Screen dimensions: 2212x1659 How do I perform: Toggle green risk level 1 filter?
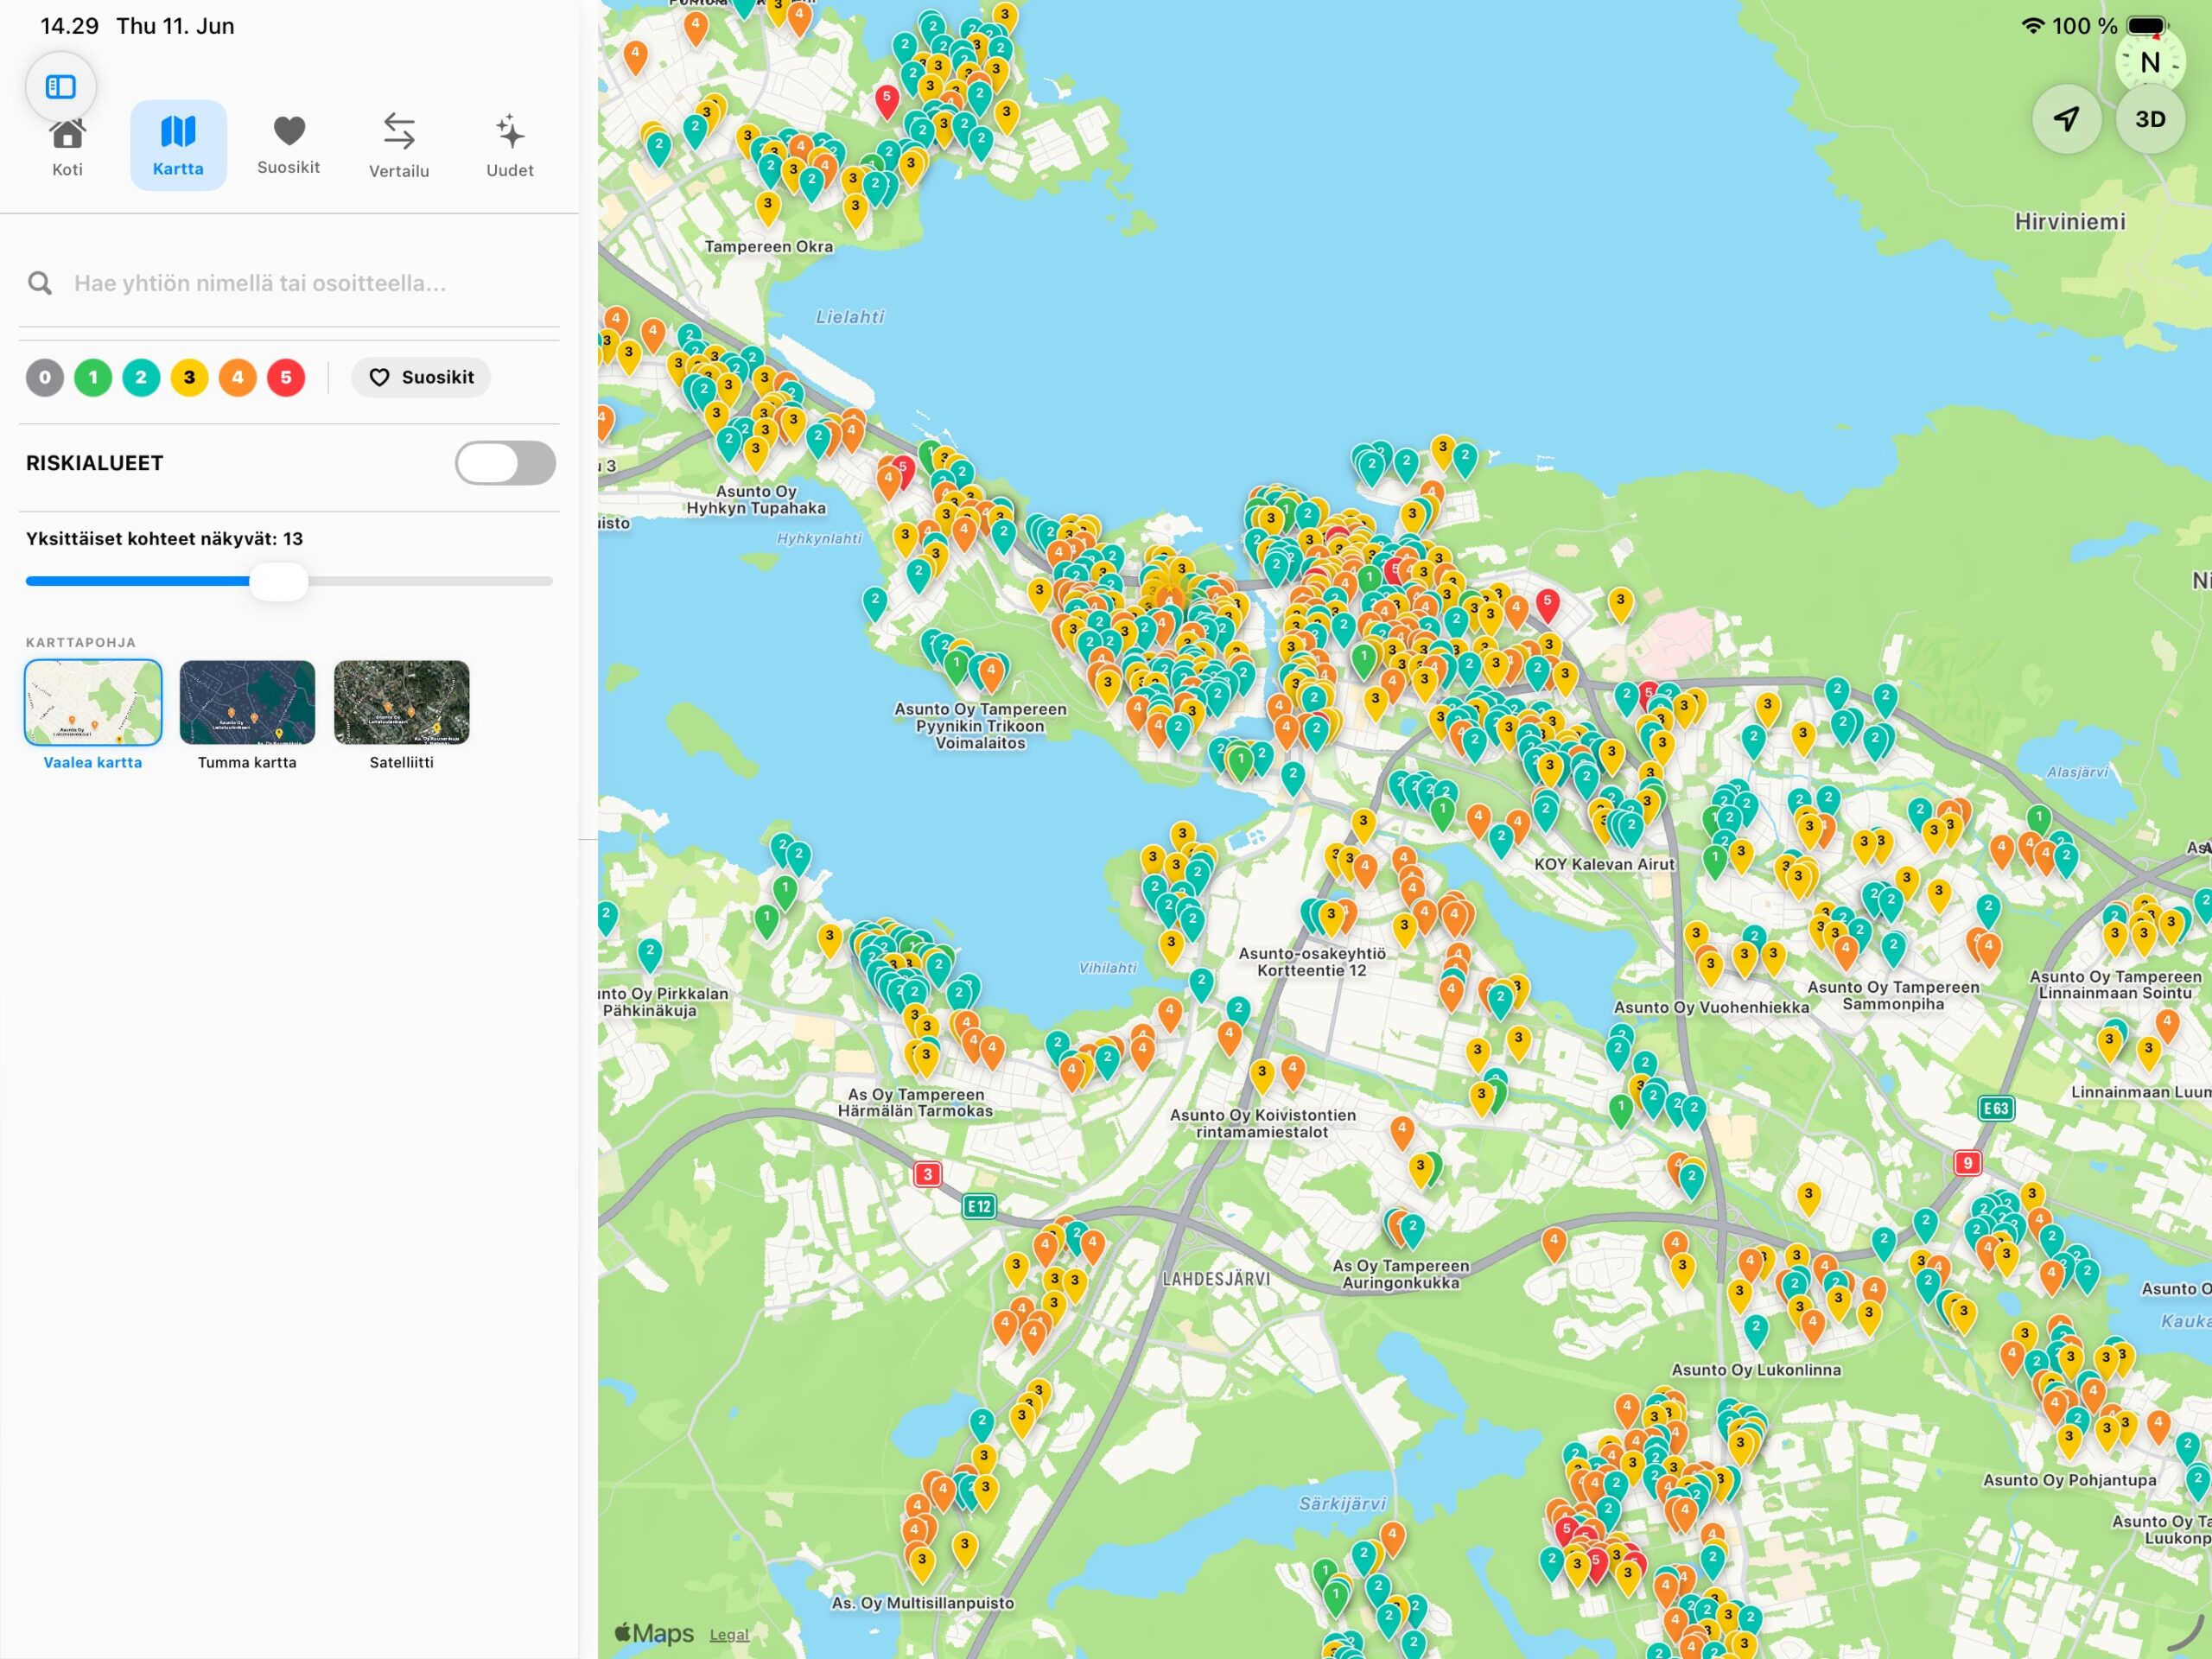click(93, 378)
